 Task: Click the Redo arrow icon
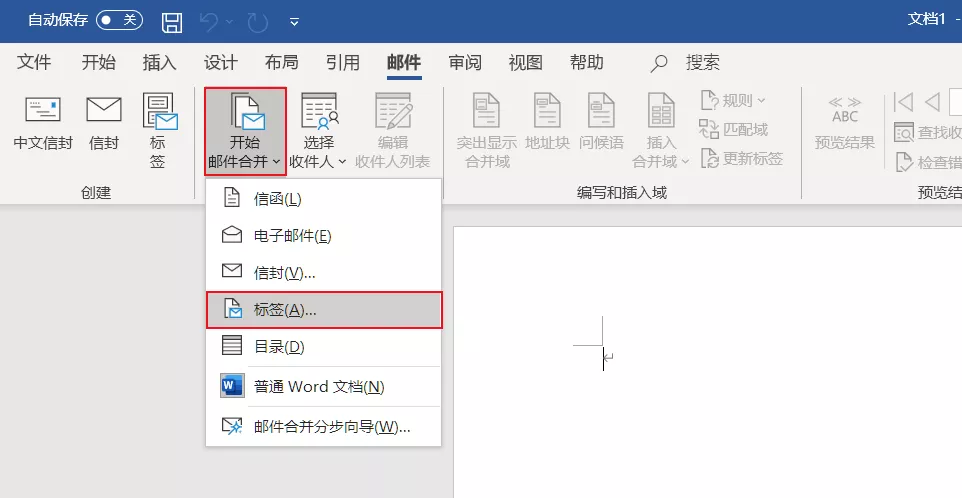point(258,22)
